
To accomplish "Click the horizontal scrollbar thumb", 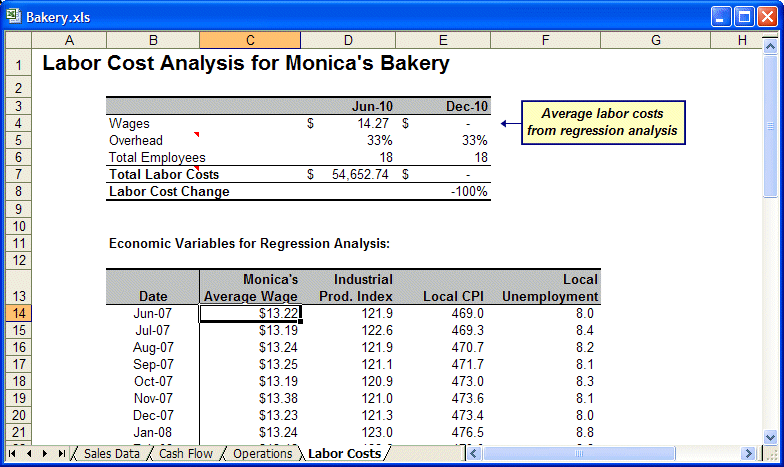I will (578, 454).
